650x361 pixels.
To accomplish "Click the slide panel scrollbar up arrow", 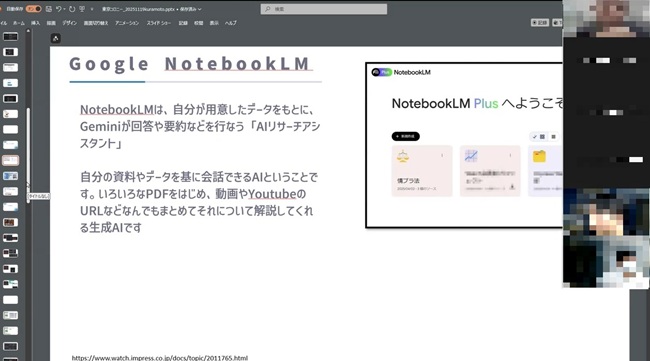I will tap(28, 31).
